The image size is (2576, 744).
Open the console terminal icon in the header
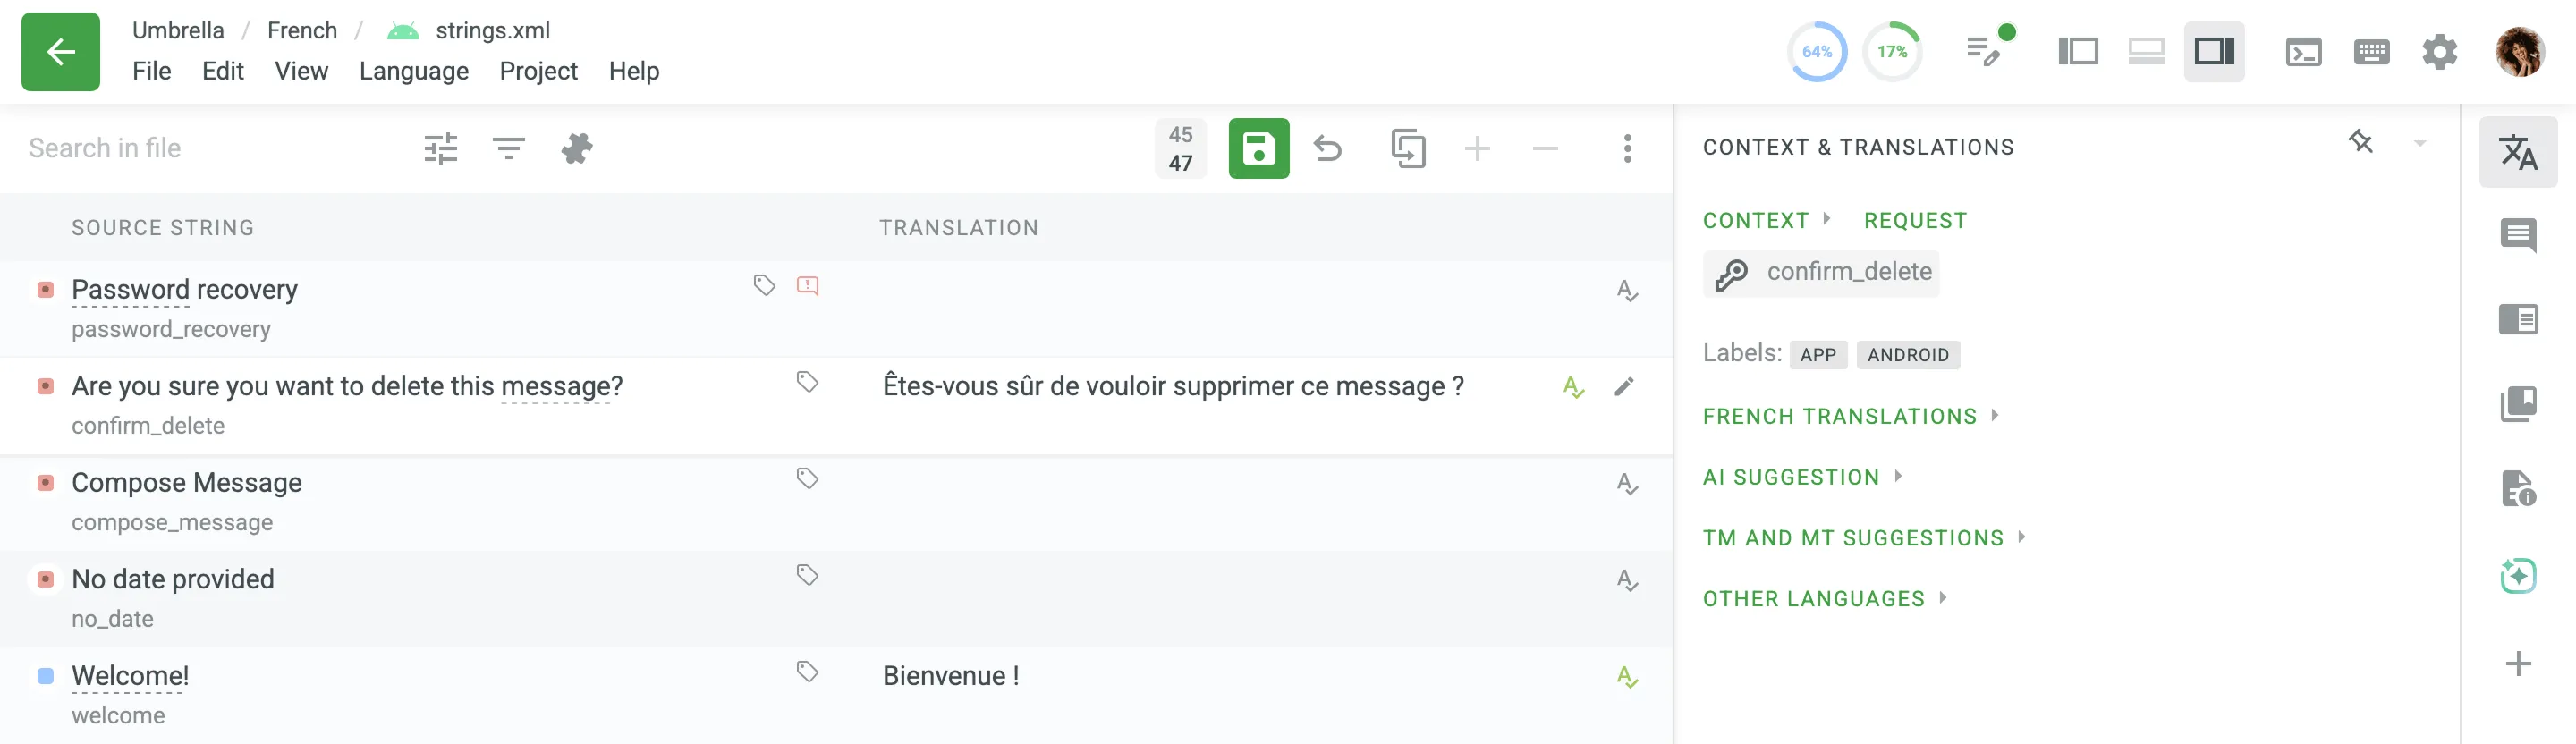coord(2304,51)
